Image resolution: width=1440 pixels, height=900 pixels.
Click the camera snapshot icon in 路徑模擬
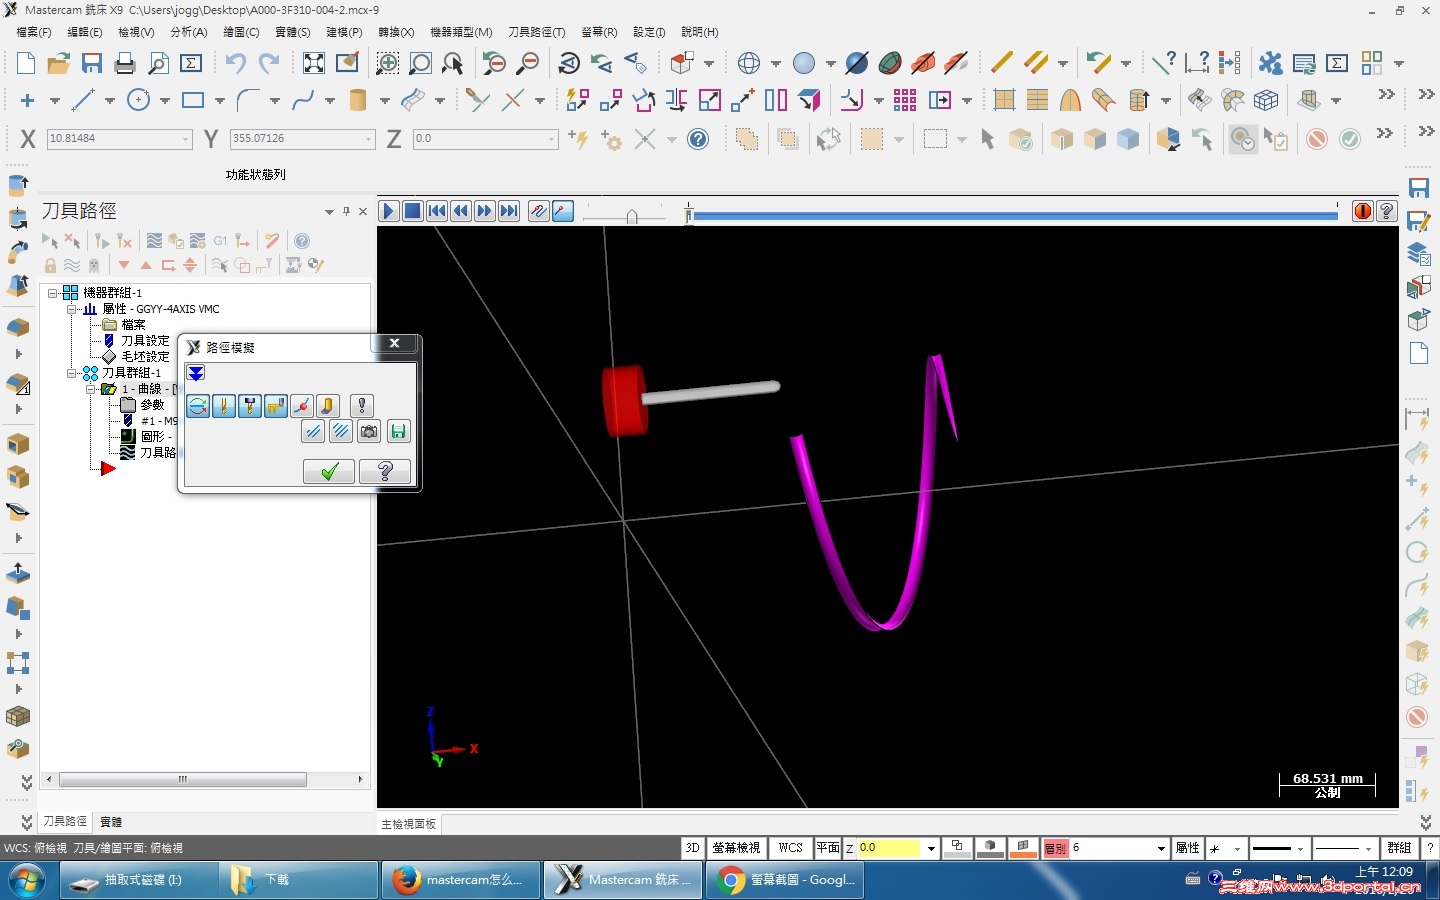click(x=370, y=432)
